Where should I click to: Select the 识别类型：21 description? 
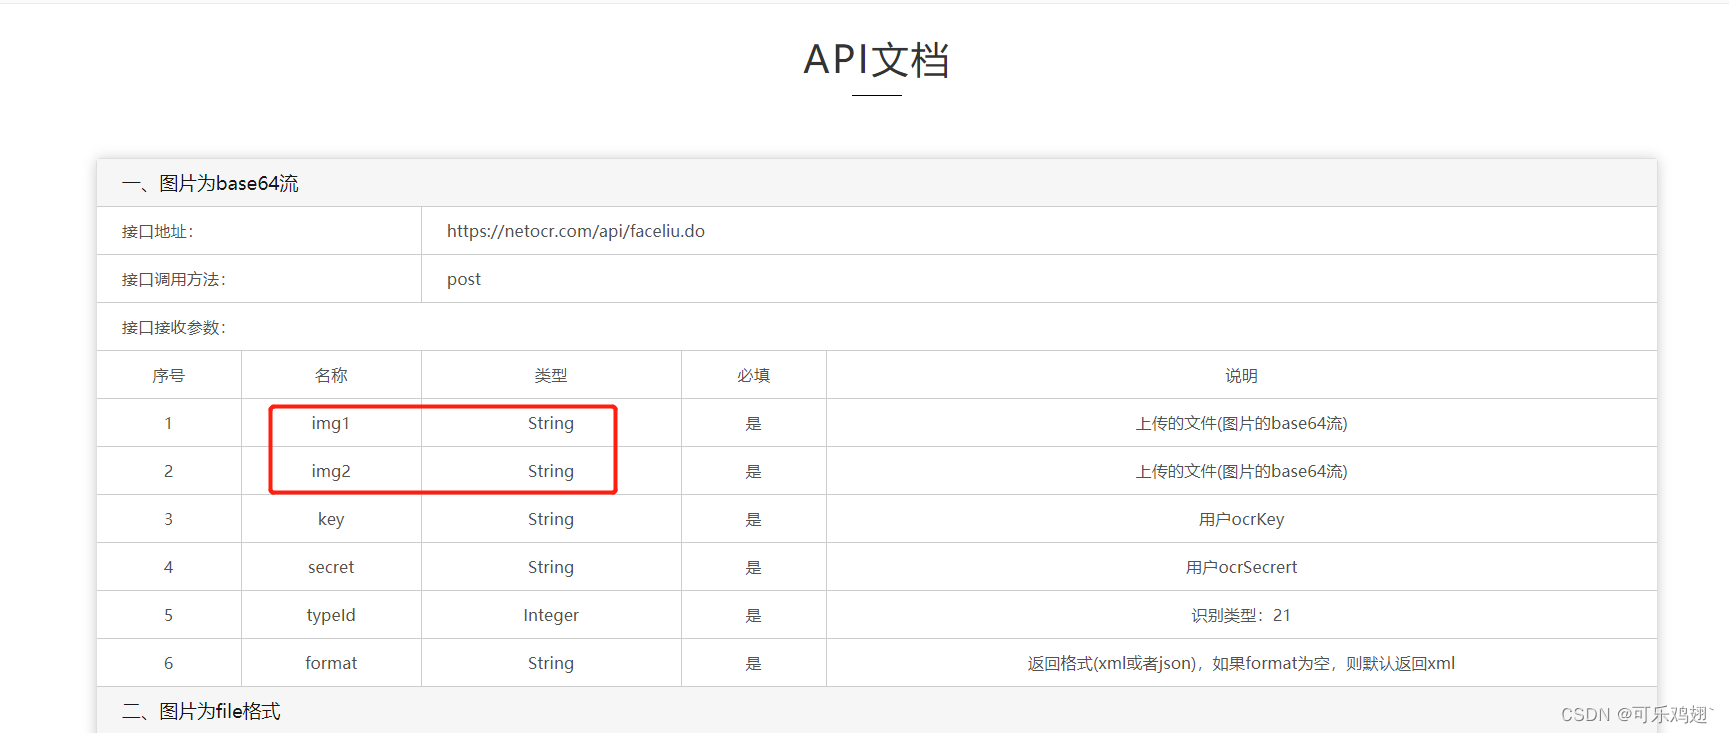tap(1241, 615)
